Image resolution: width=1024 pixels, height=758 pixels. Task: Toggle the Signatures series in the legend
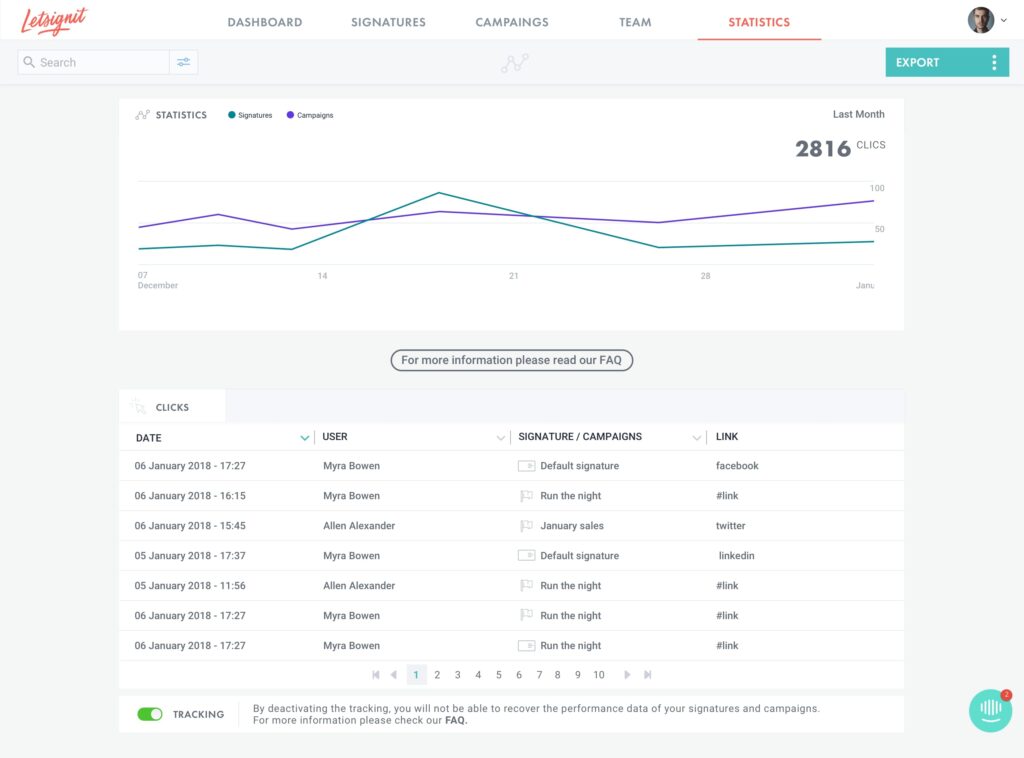250,115
